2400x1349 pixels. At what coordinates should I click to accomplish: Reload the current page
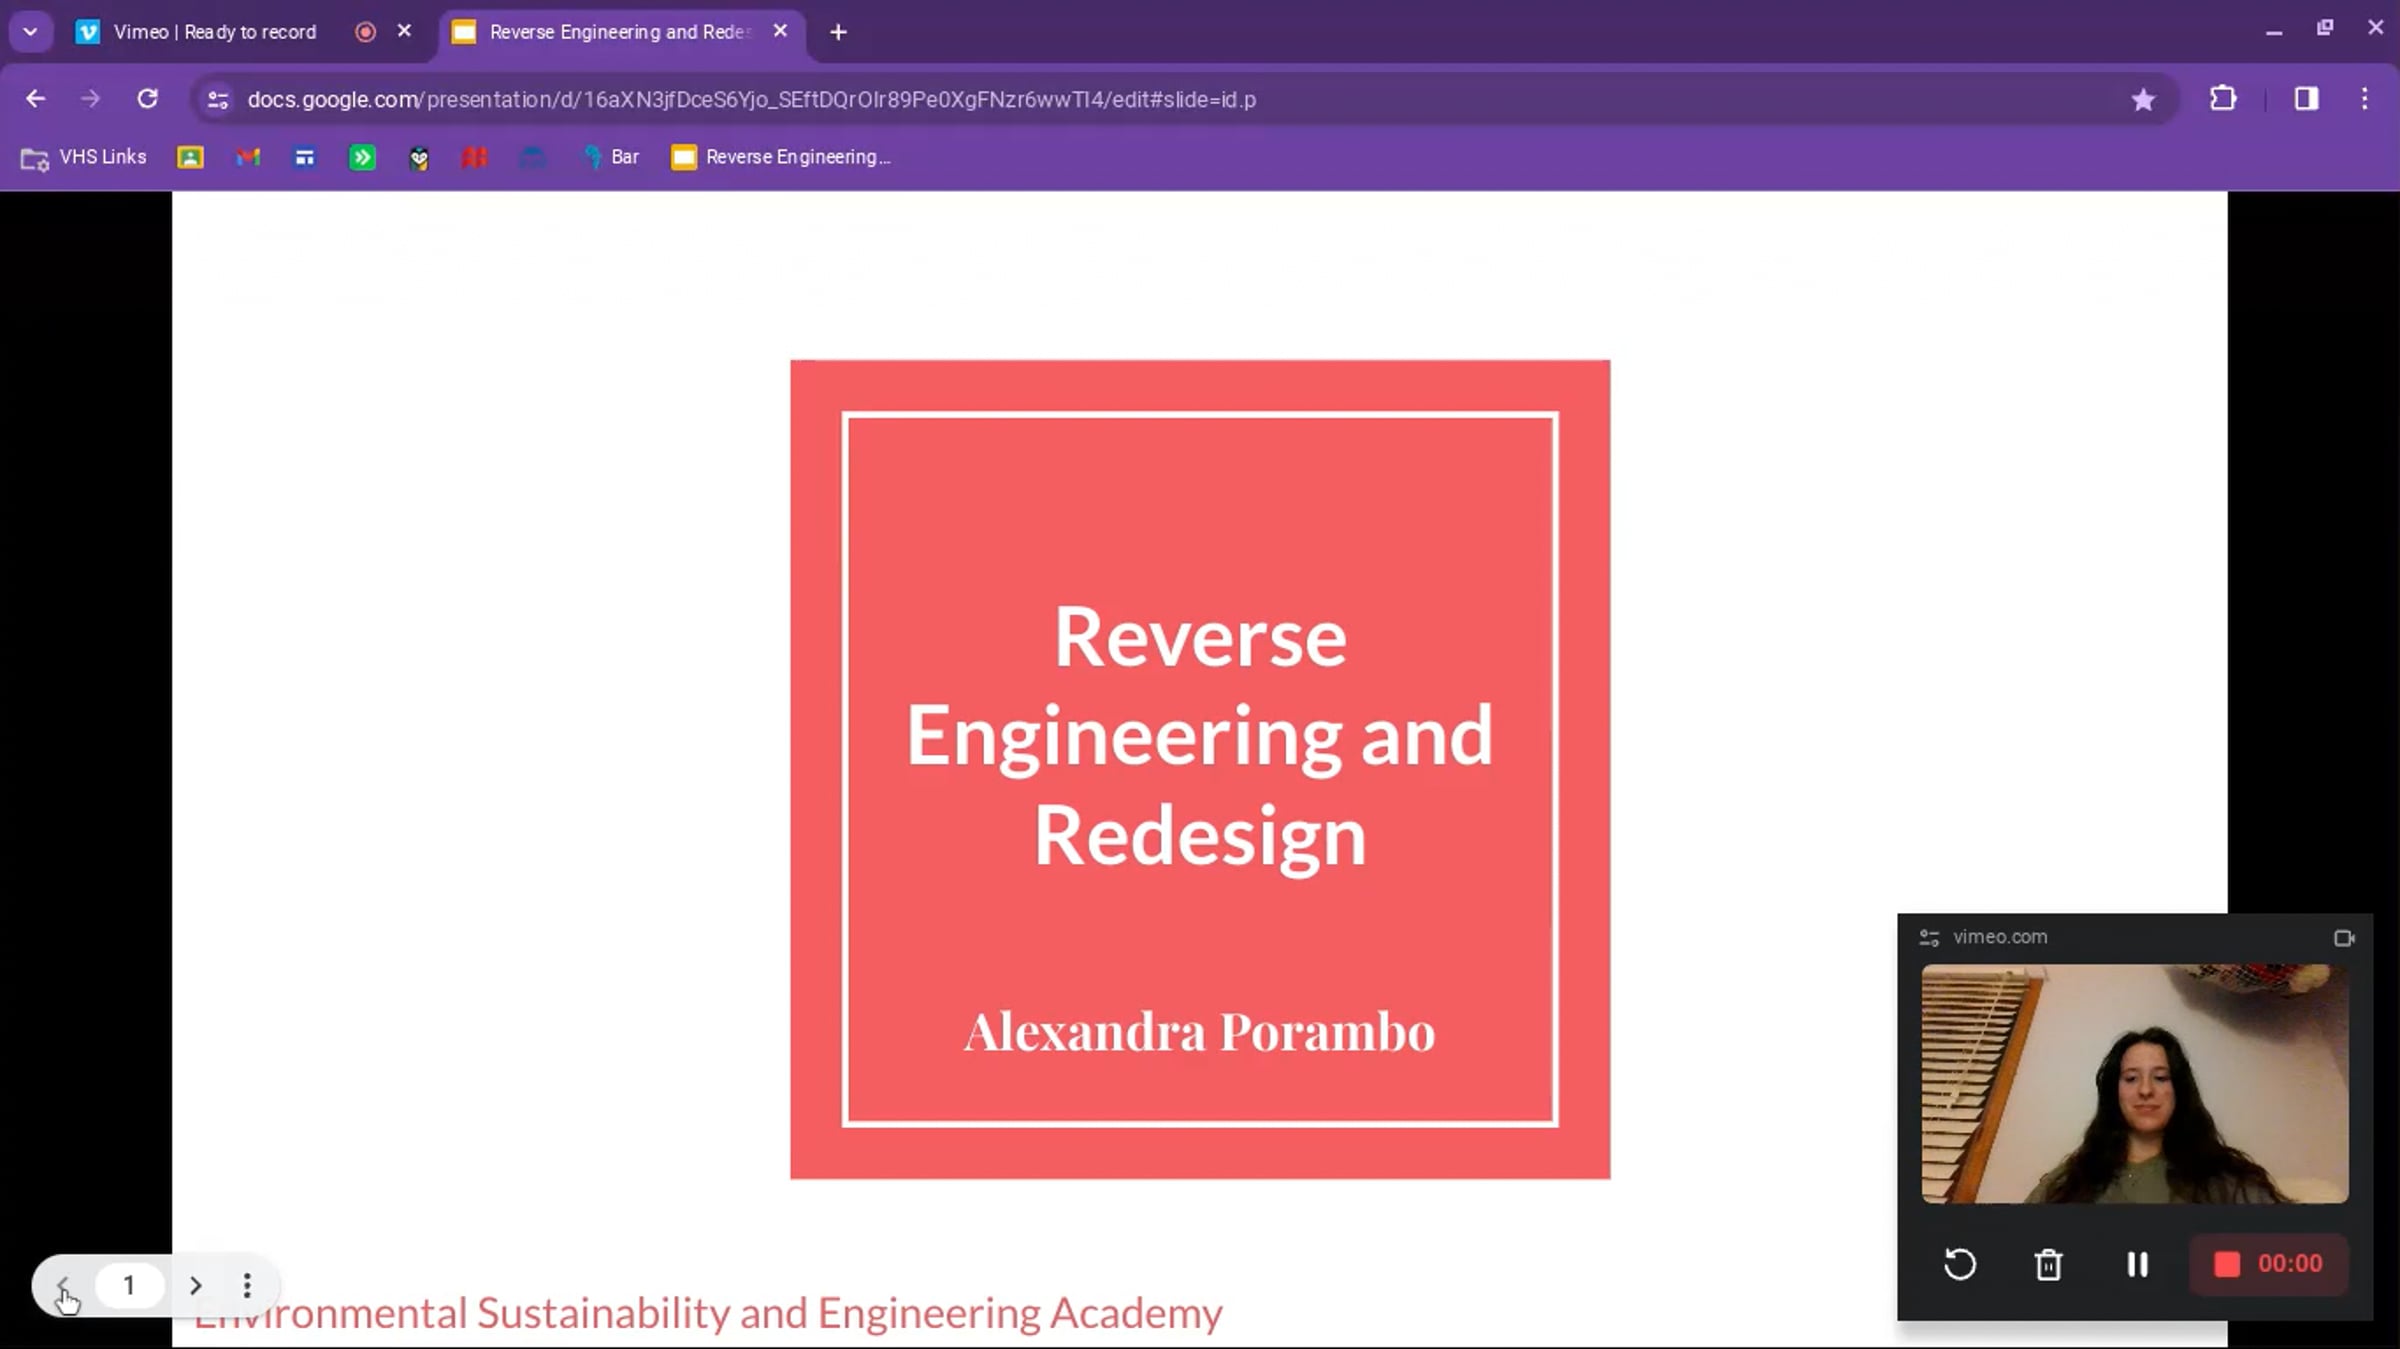pyautogui.click(x=147, y=99)
